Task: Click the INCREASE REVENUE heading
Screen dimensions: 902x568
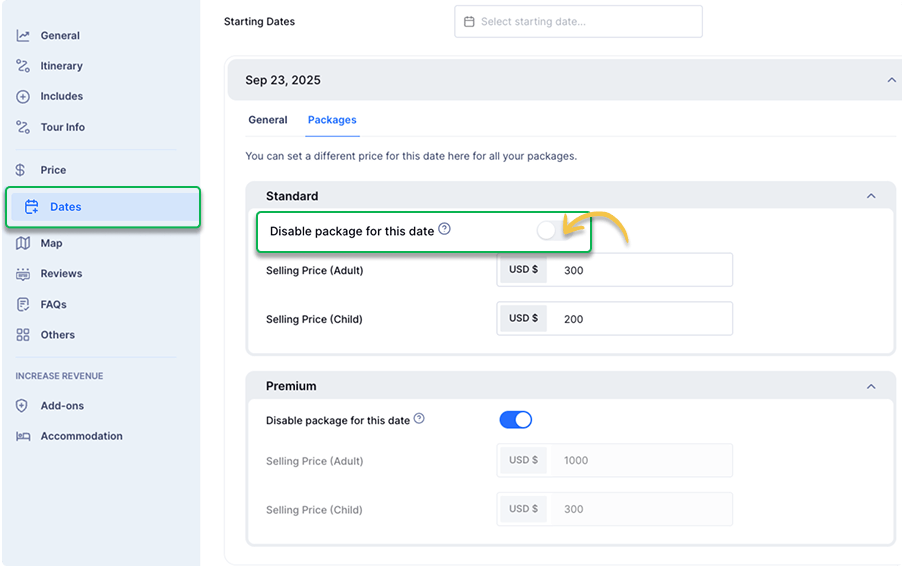Action: click(x=59, y=376)
